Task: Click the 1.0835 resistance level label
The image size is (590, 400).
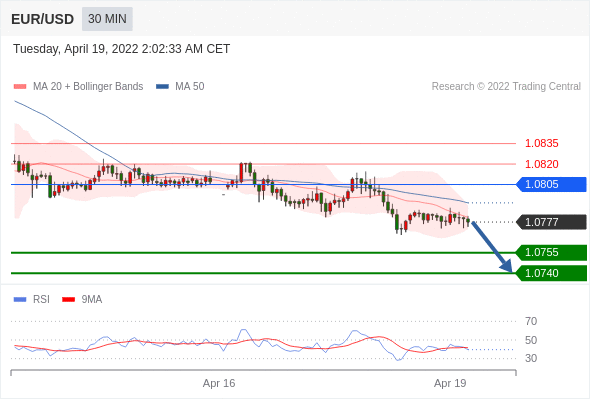Action: click(x=541, y=143)
